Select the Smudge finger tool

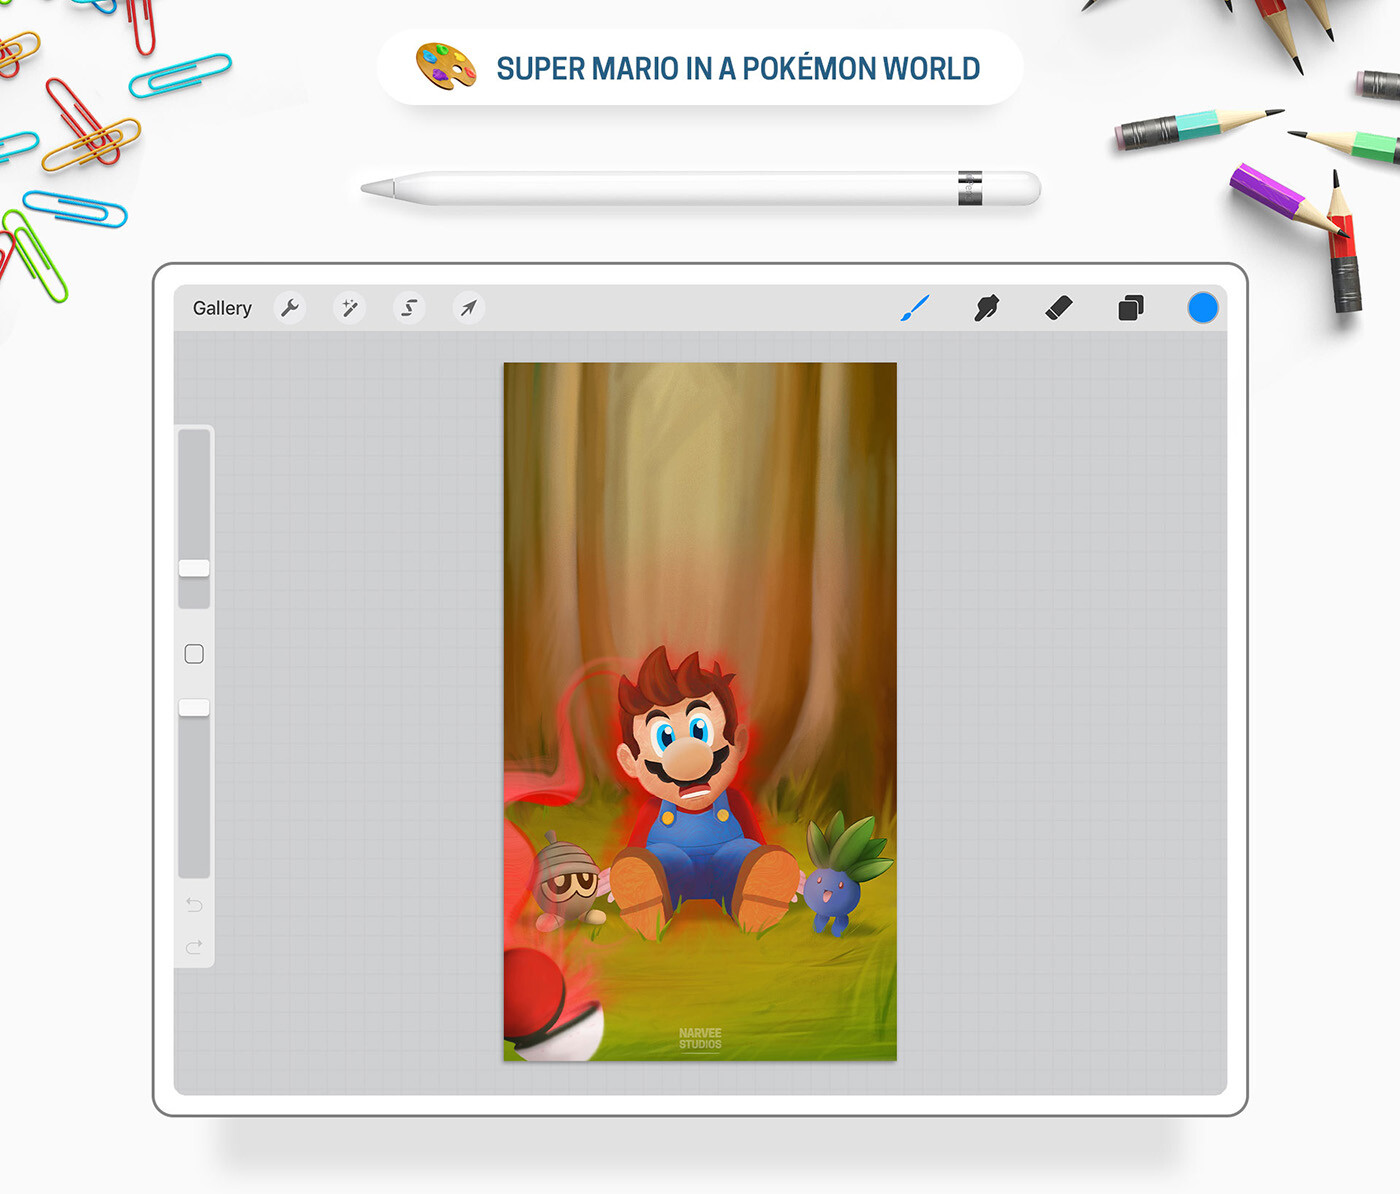[987, 308]
